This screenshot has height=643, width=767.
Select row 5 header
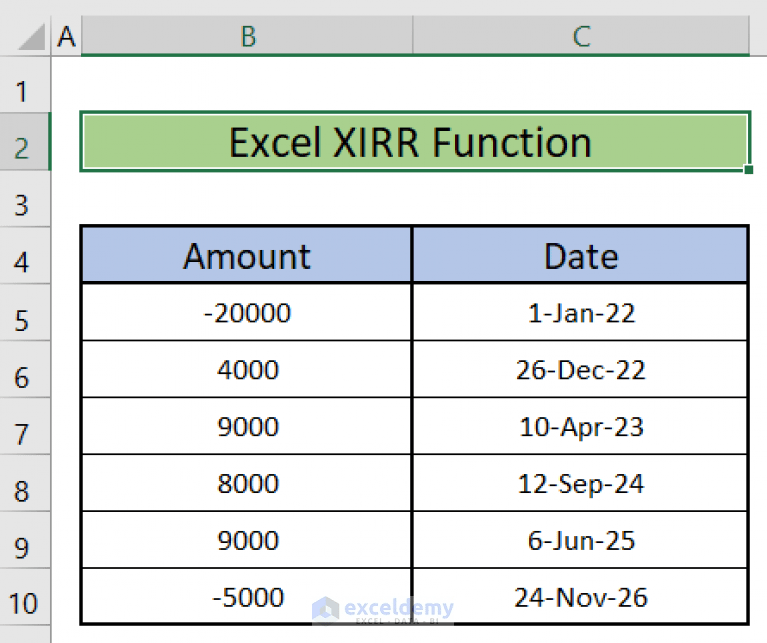[25, 312]
